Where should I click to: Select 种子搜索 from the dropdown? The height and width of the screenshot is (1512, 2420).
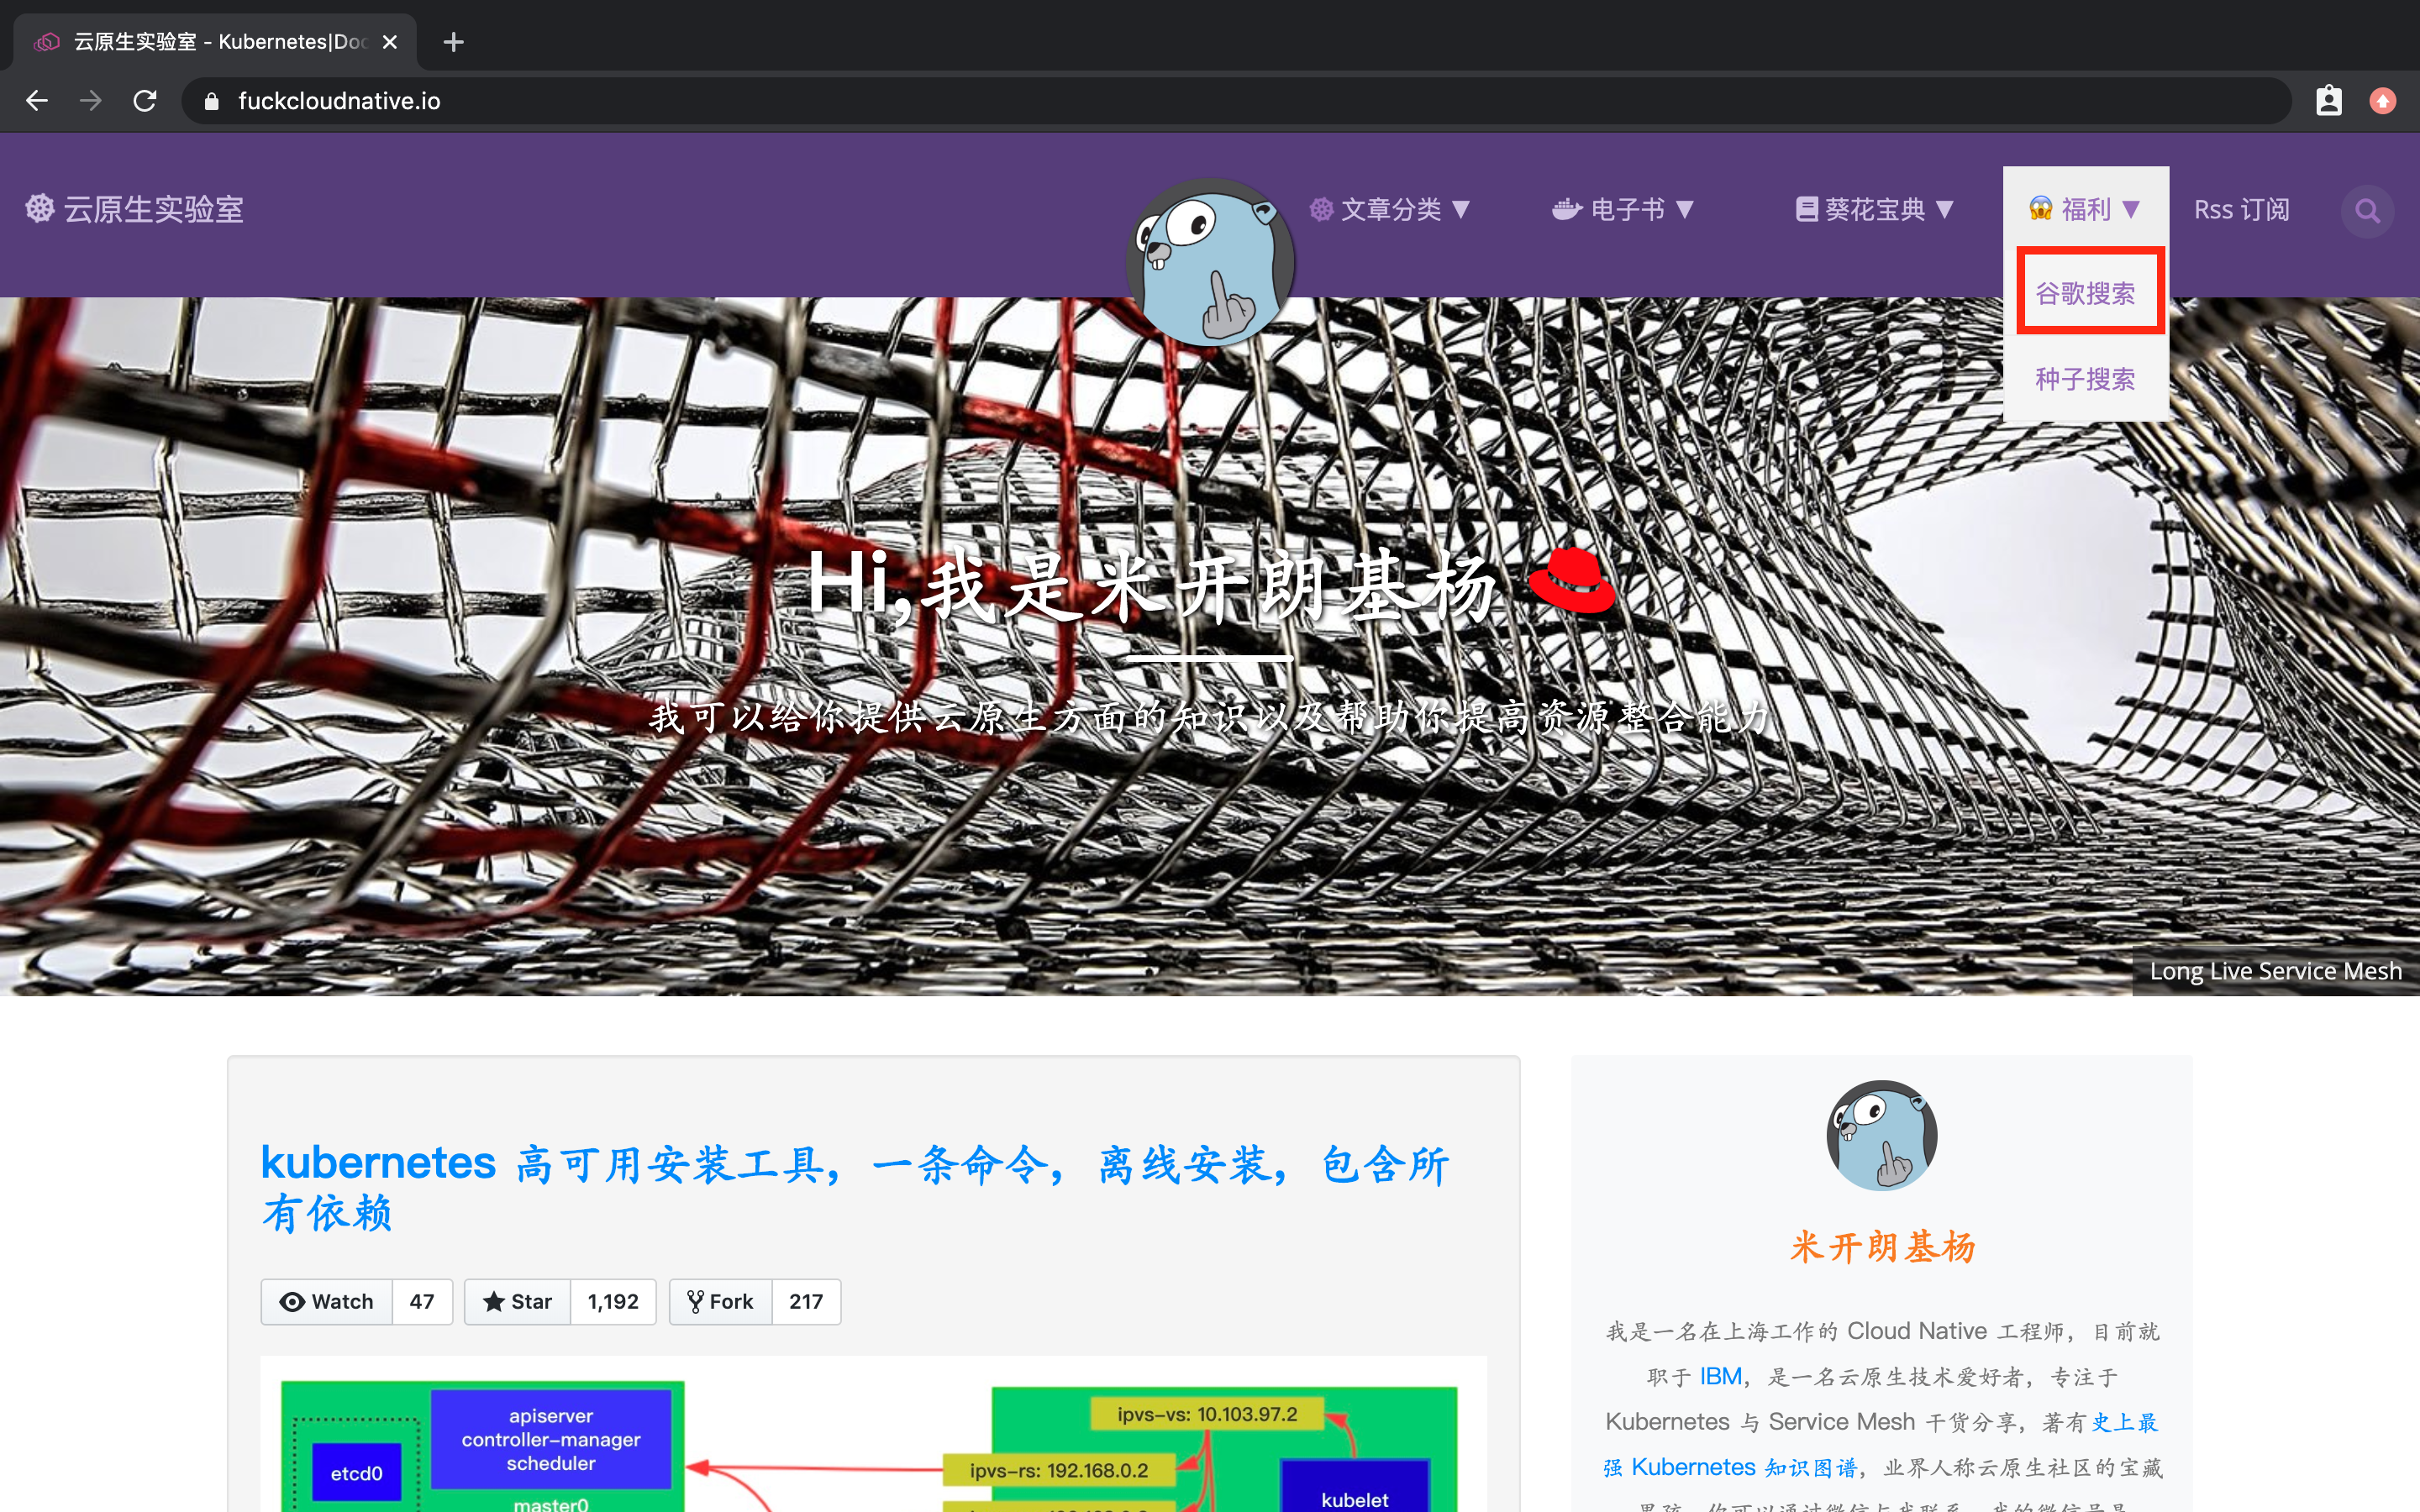click(x=2085, y=379)
